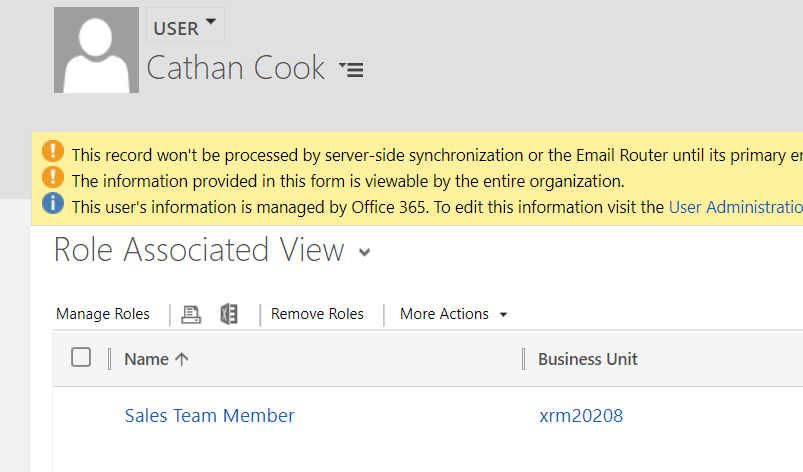Expand the More Actions menu
Screen dimensions: 803x472
click(453, 314)
